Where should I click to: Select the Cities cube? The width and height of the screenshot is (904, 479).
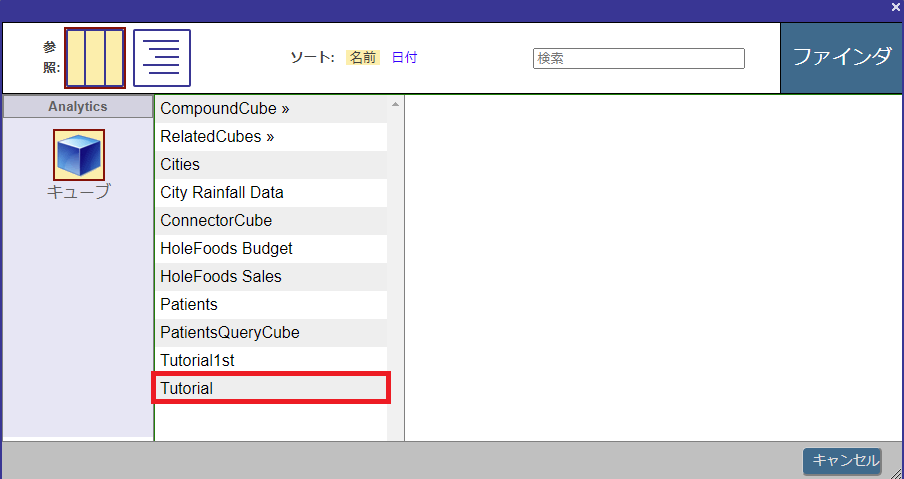click(180, 164)
